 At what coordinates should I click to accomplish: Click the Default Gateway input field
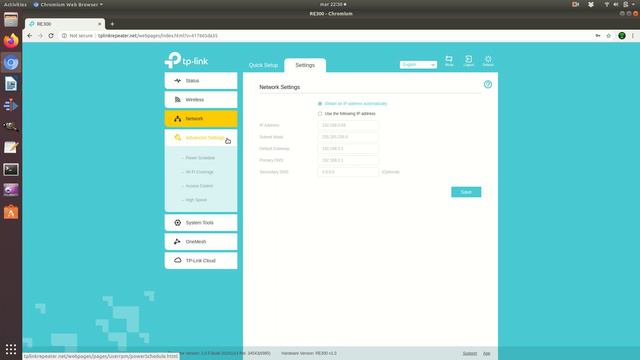(x=348, y=149)
